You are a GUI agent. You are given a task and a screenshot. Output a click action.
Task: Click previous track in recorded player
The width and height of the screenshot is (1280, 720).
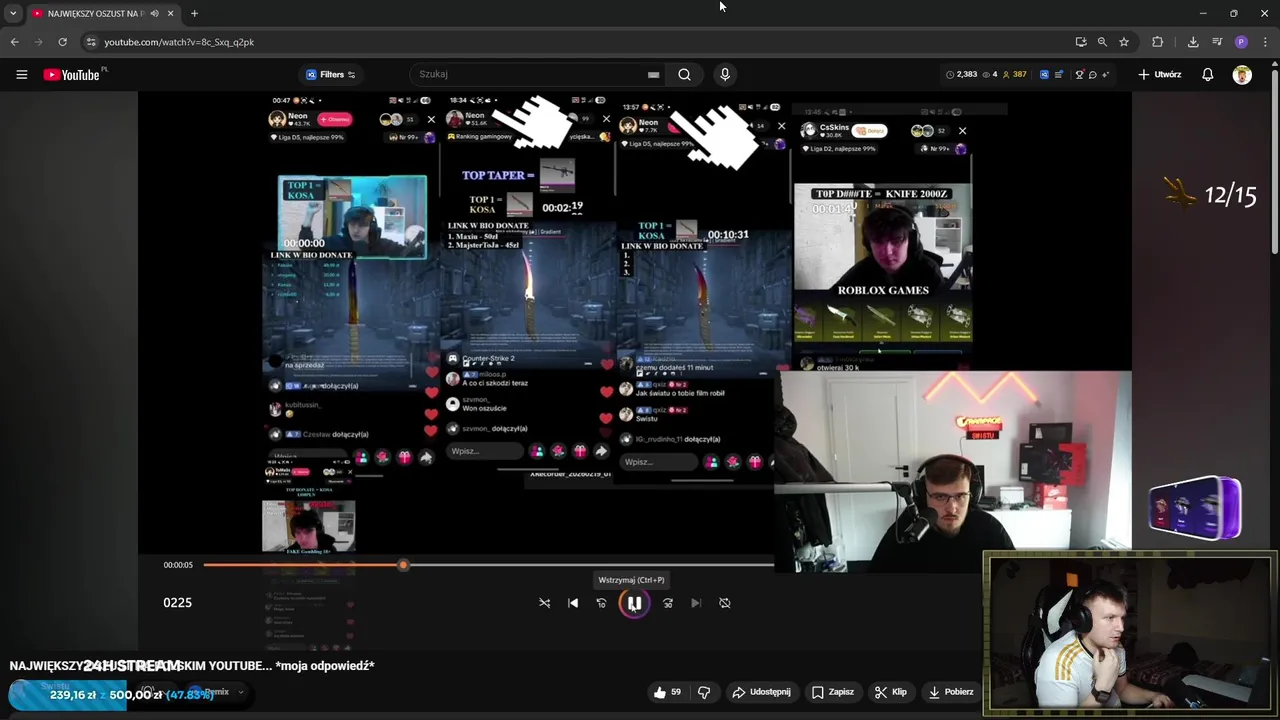[x=573, y=603]
